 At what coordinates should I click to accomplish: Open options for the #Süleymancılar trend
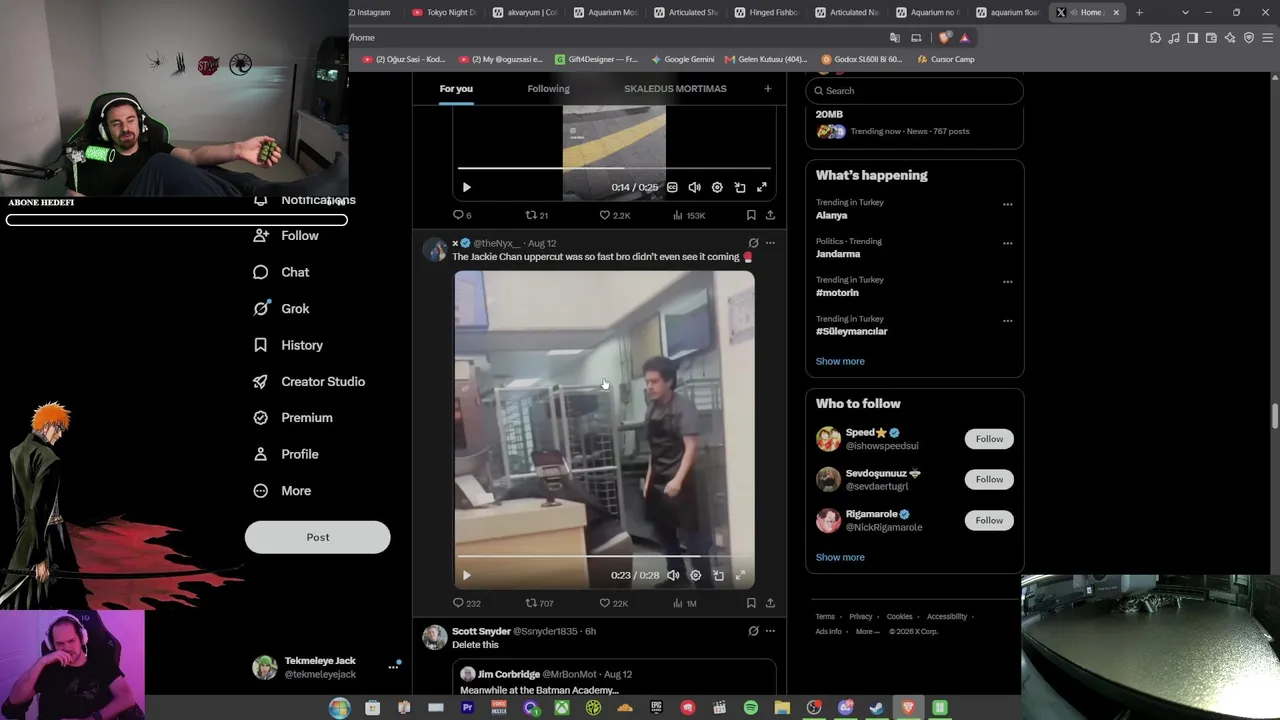pyautogui.click(x=1007, y=321)
